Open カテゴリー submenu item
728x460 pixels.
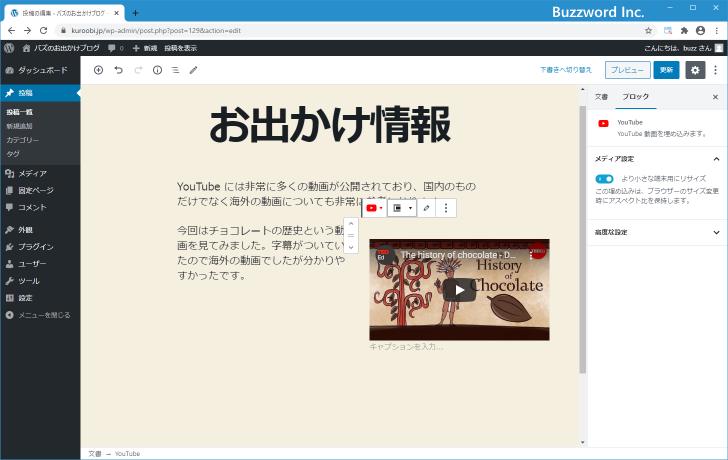click(x=22, y=140)
